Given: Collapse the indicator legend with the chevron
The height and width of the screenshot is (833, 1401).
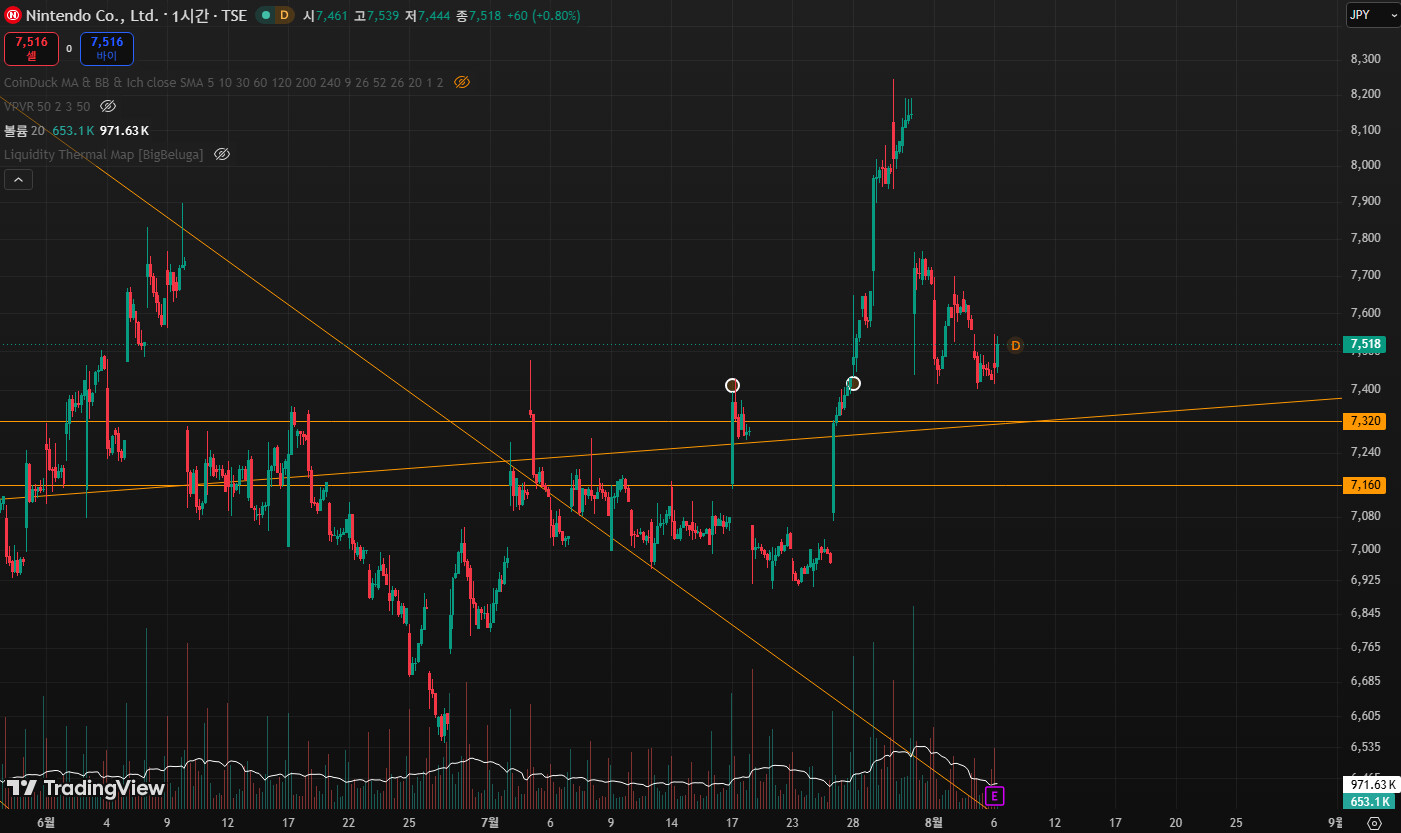Looking at the screenshot, I should tap(18, 180).
